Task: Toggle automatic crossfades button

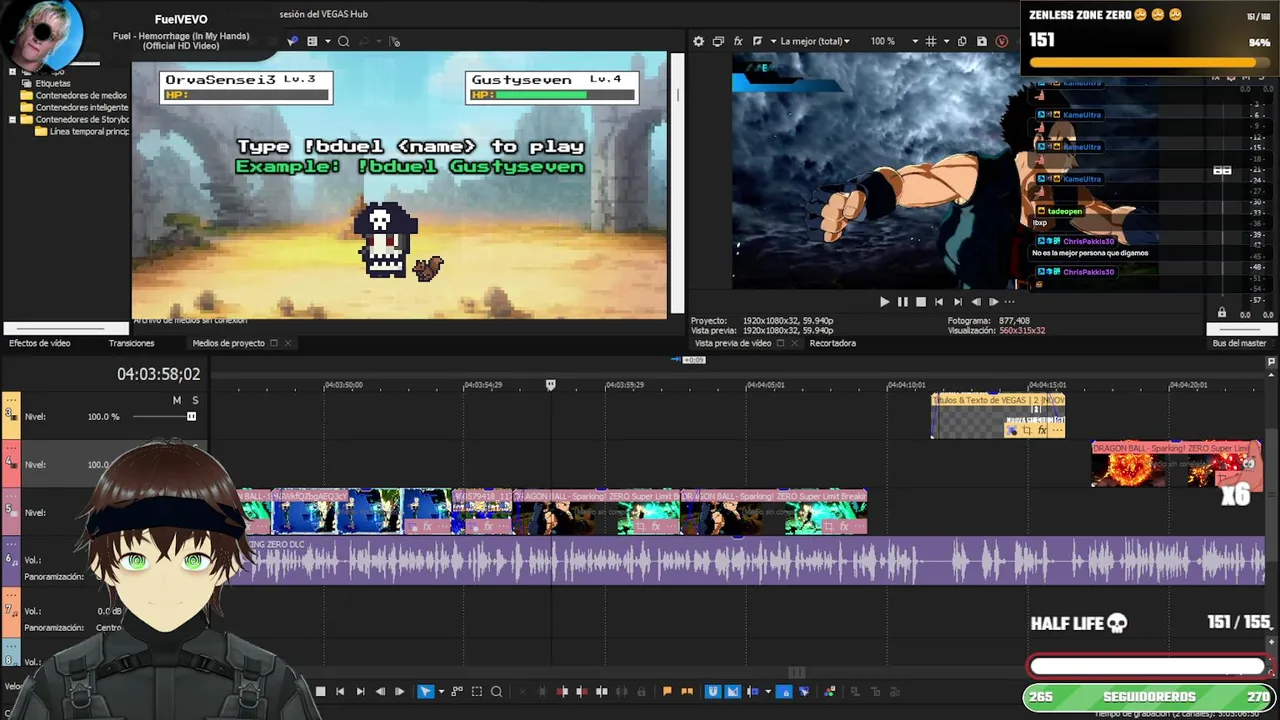Action: 732,691
